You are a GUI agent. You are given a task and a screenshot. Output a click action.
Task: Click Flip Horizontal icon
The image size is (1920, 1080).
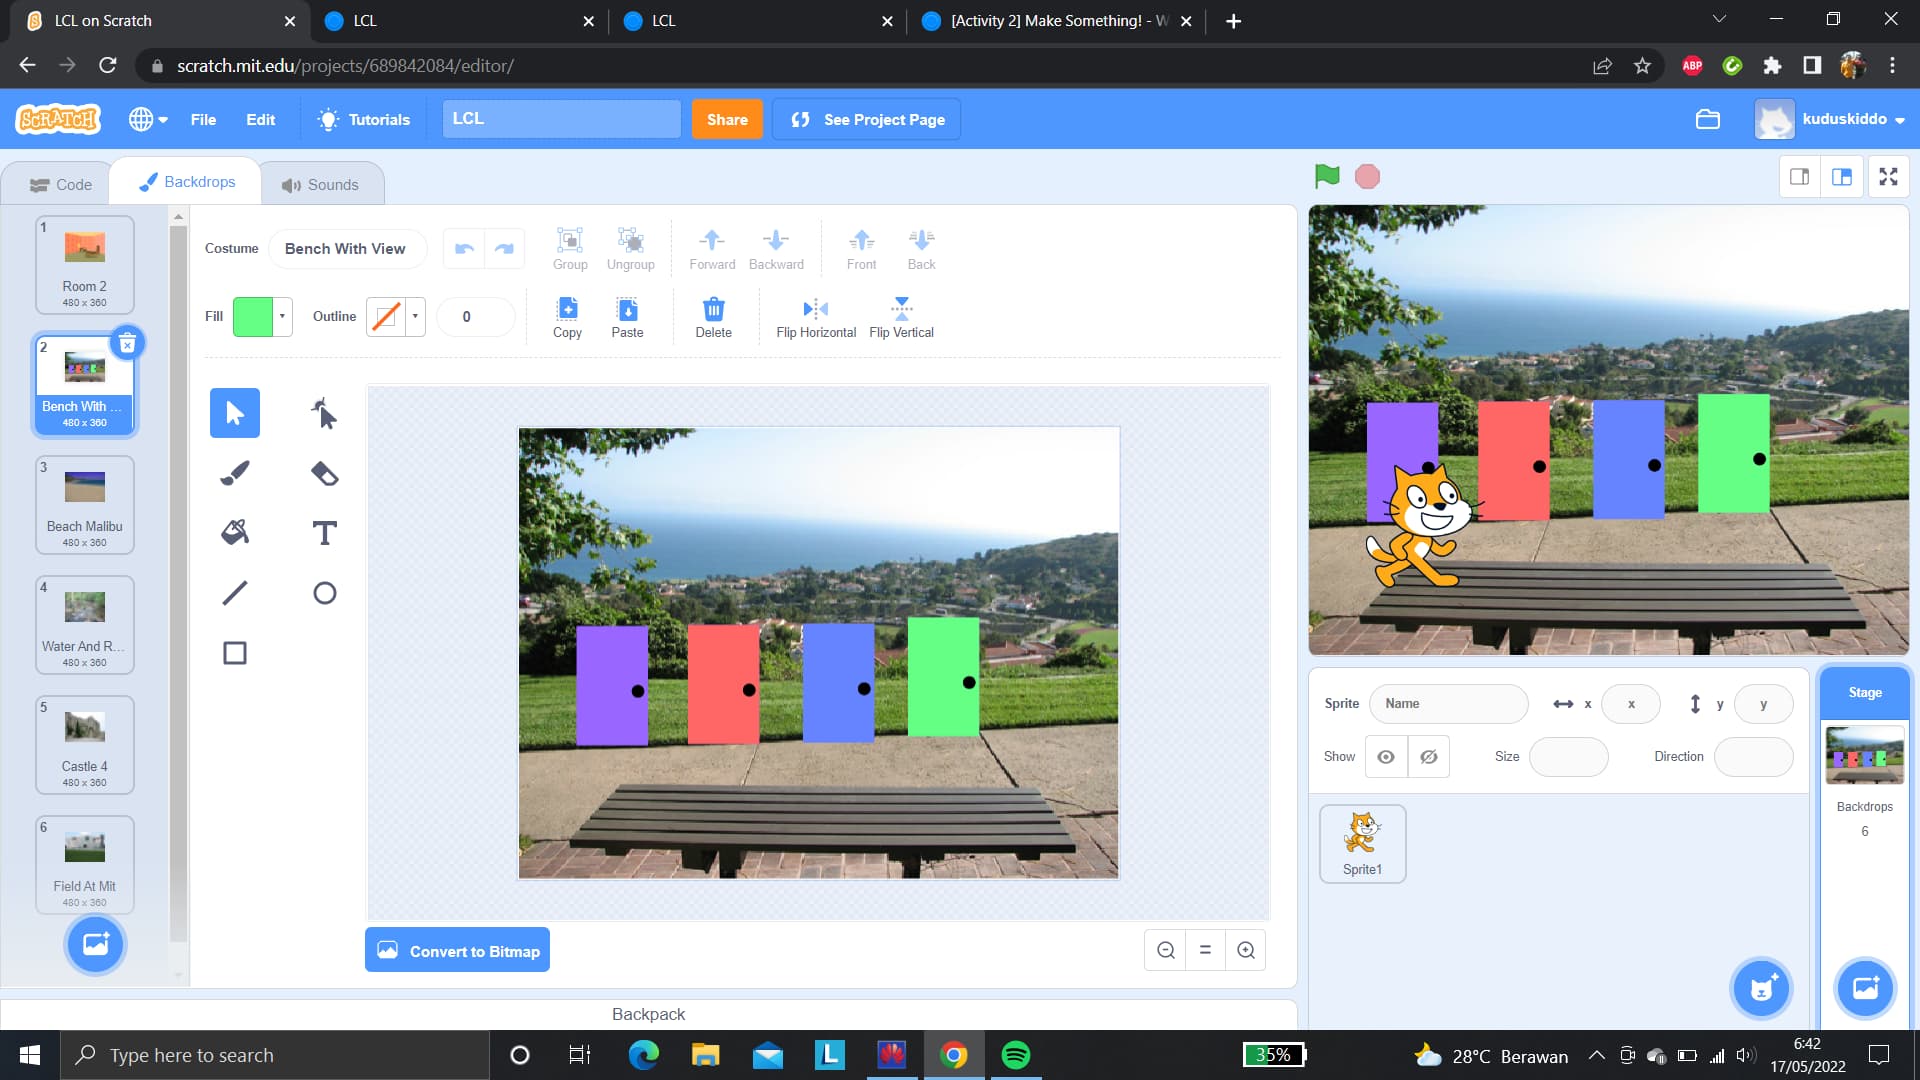point(815,309)
